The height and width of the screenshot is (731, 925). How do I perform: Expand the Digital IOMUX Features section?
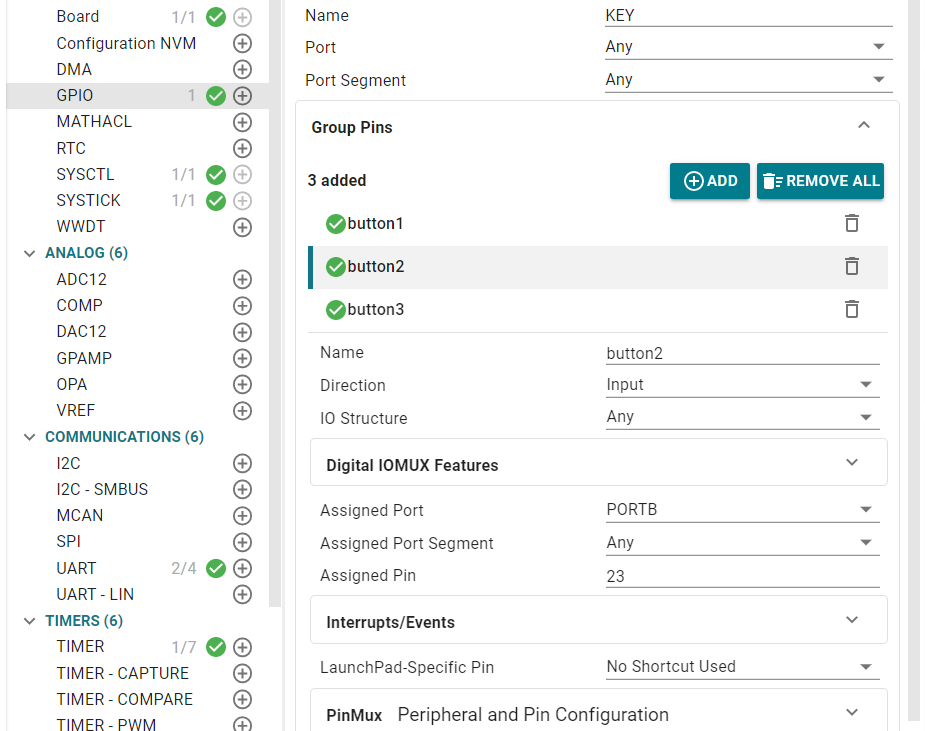tap(852, 463)
